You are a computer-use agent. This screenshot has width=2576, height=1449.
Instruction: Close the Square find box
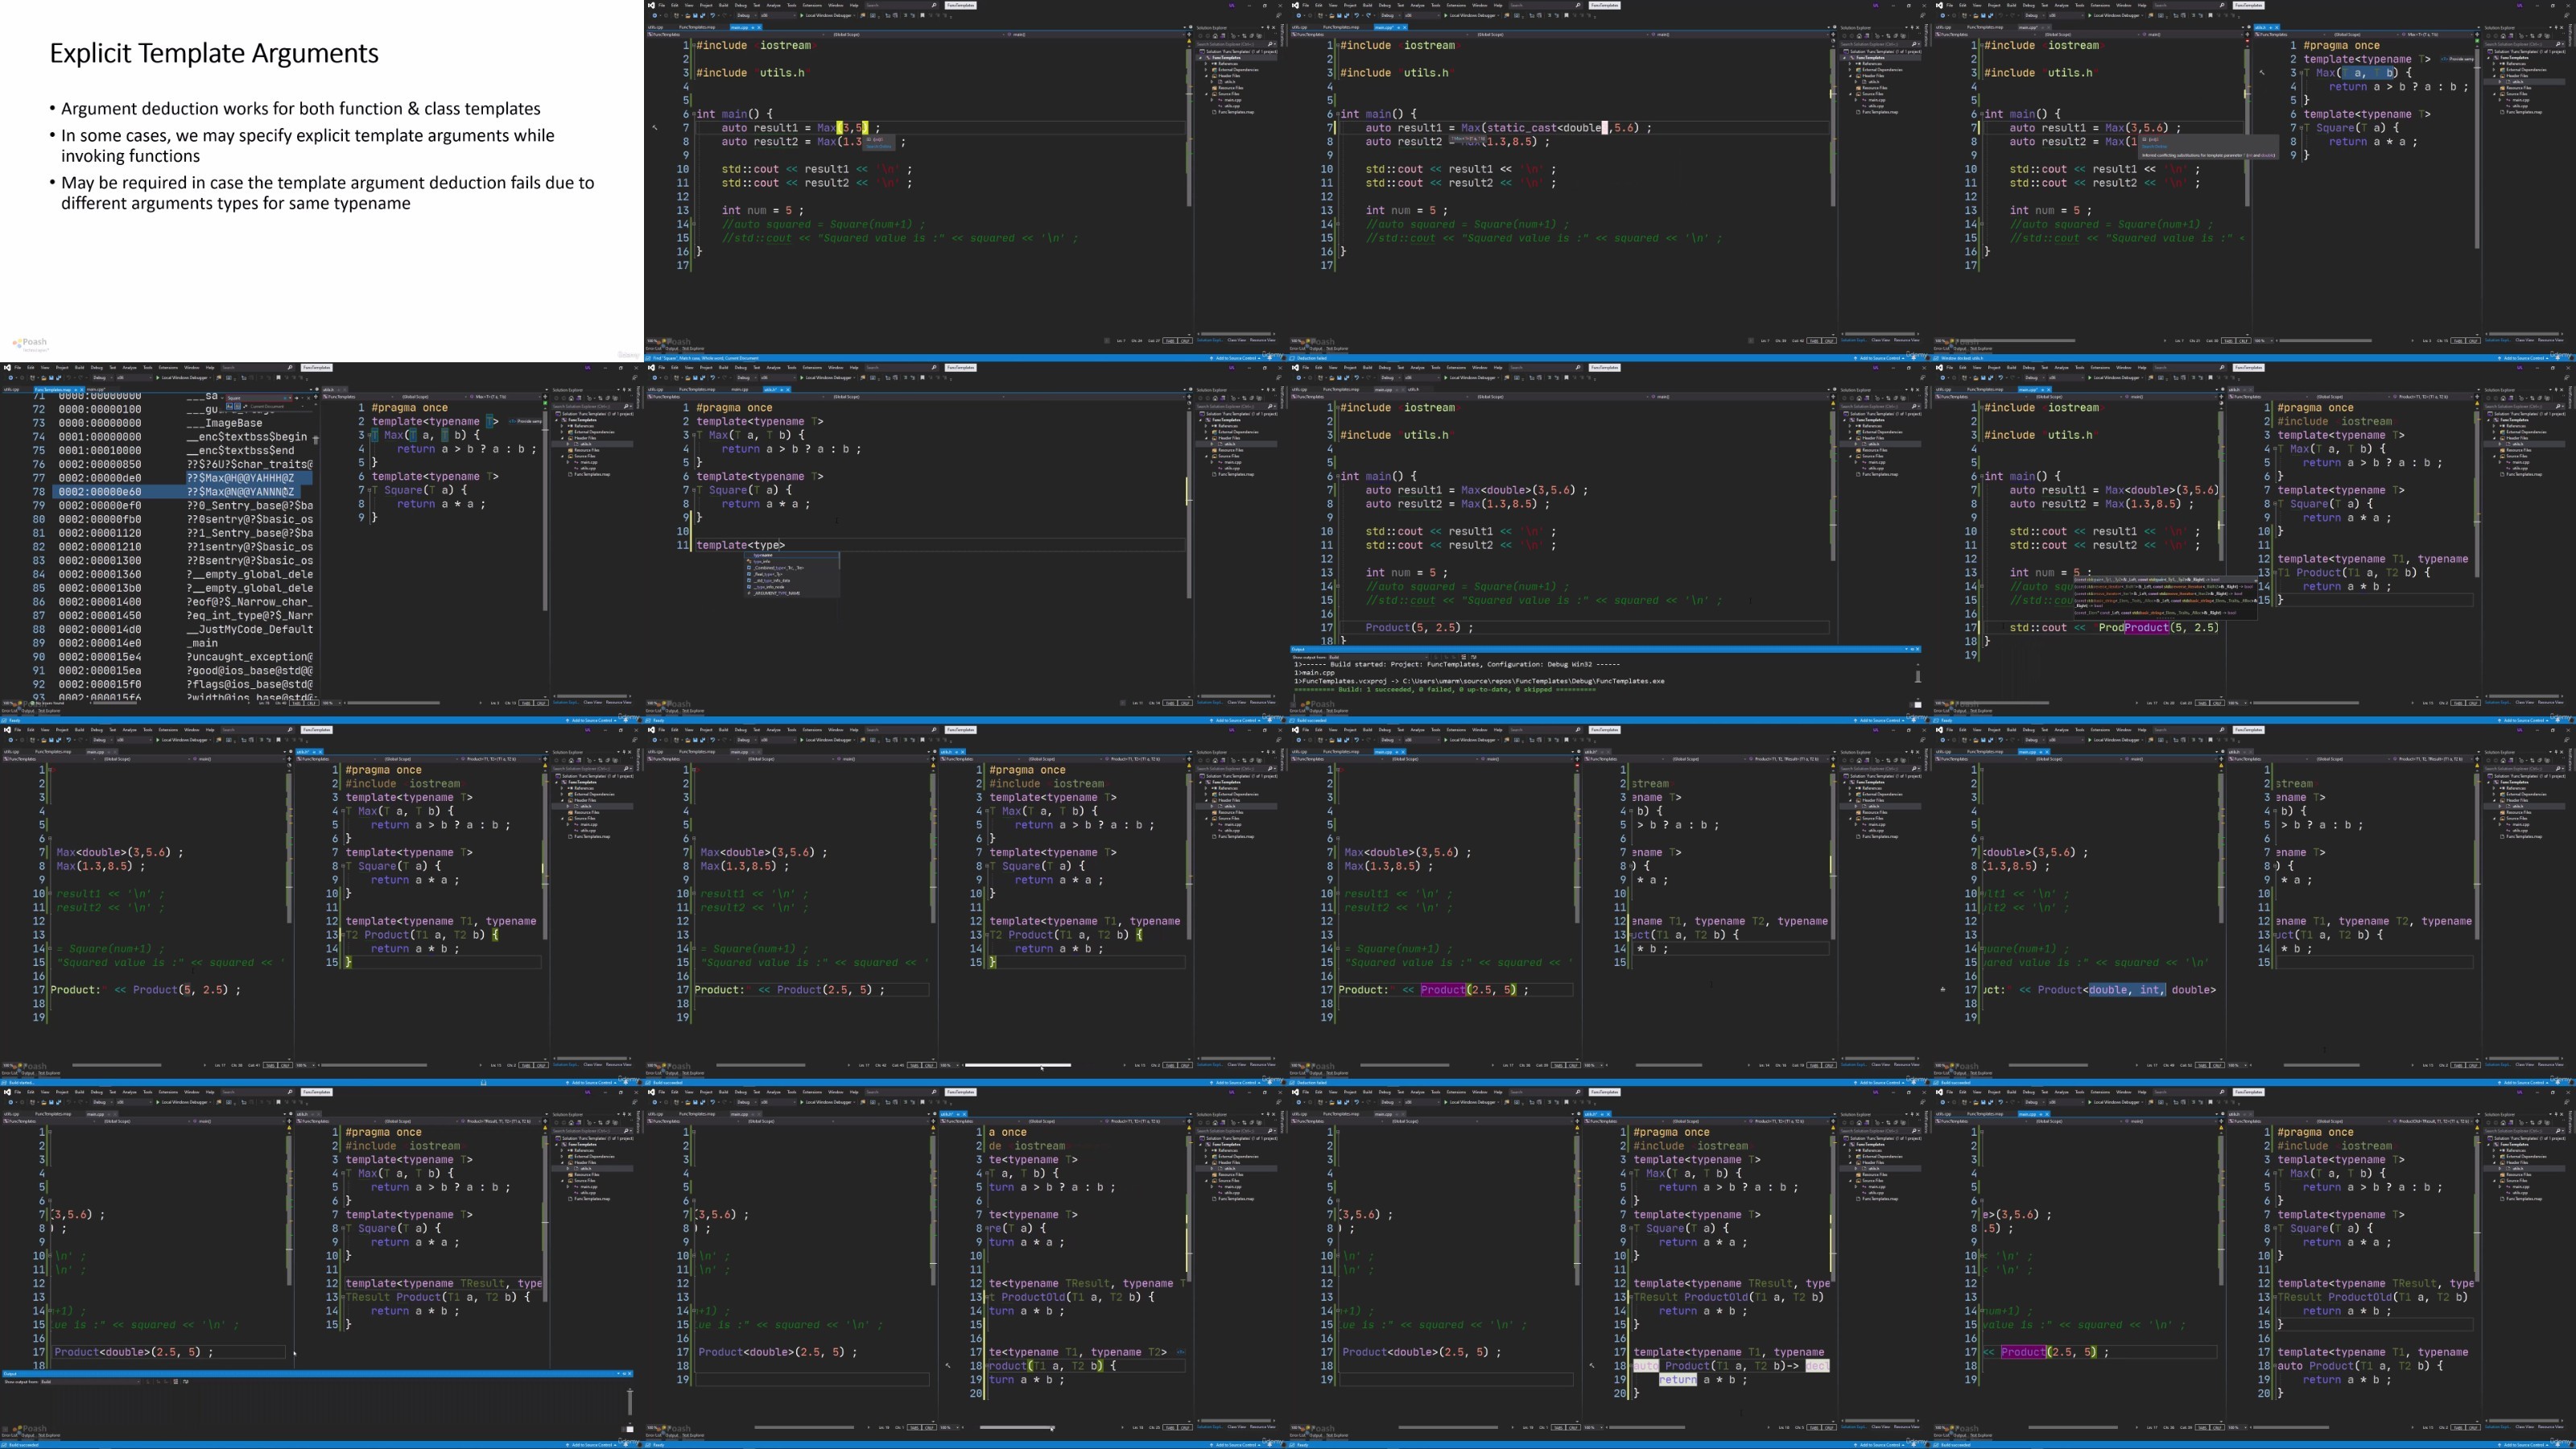pyautogui.click(x=309, y=398)
